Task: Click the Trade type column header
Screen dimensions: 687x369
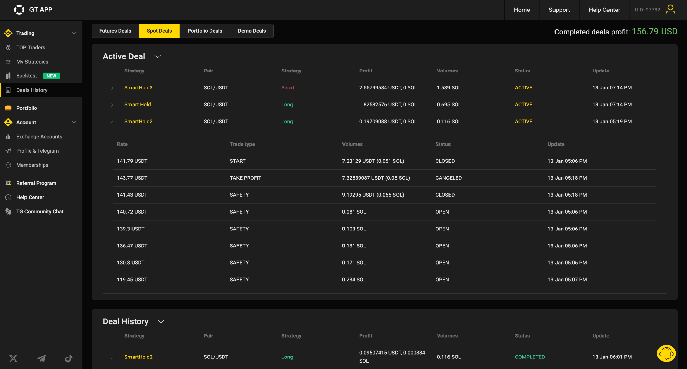Action: click(242, 144)
